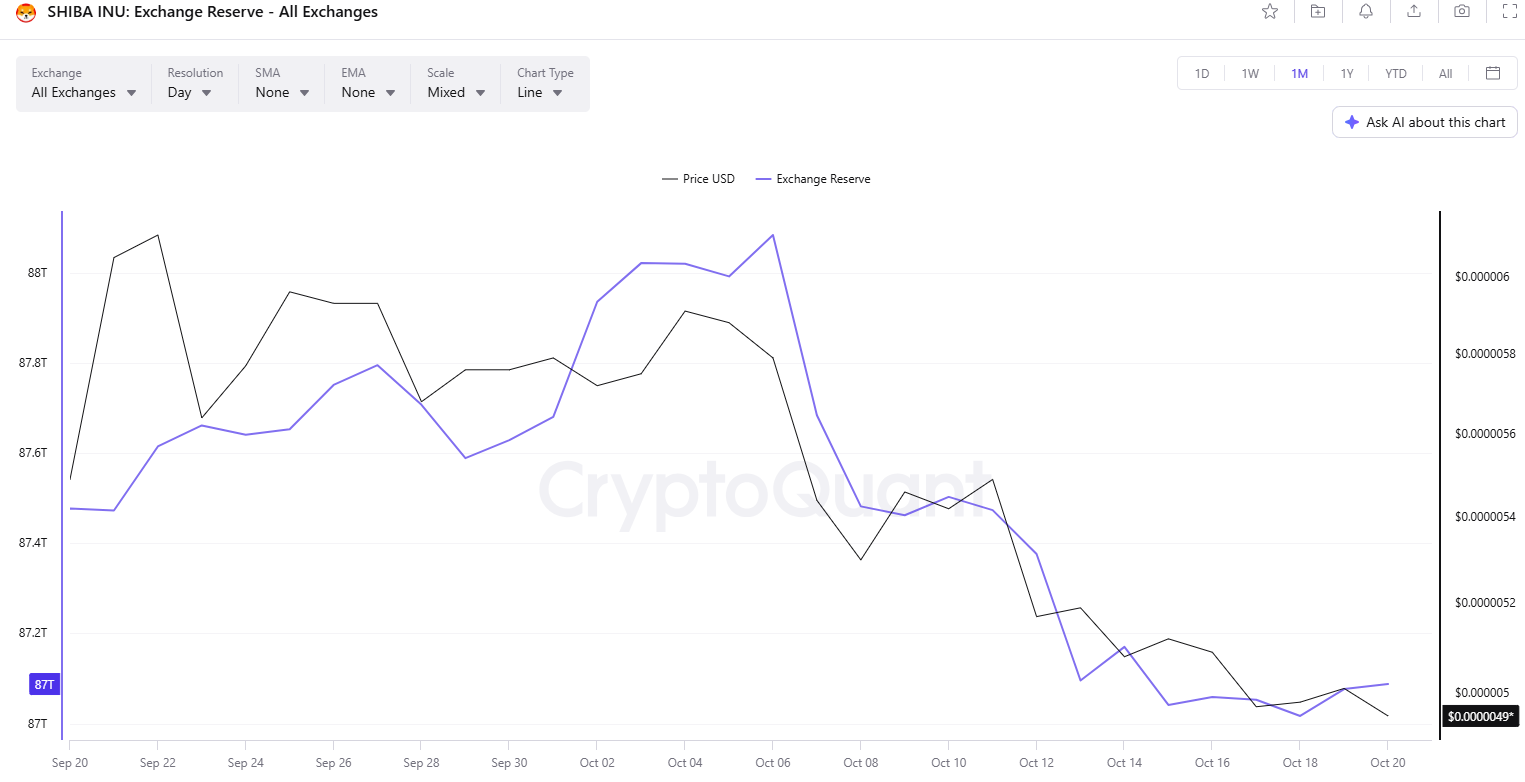The height and width of the screenshot is (782, 1525).
Task: Switch to the YTD time range
Action: [x=1396, y=73]
